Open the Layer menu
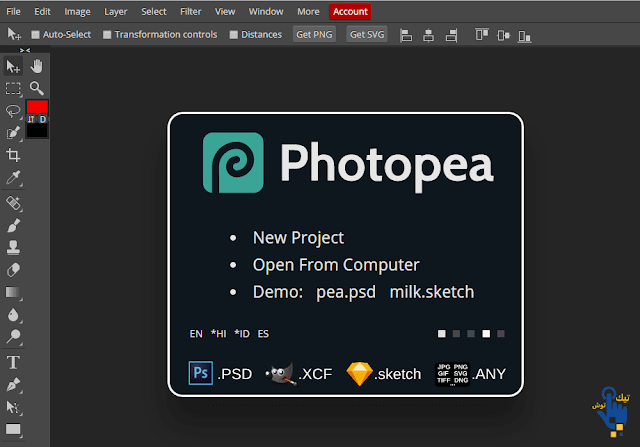The width and height of the screenshot is (640, 447). 116,11
